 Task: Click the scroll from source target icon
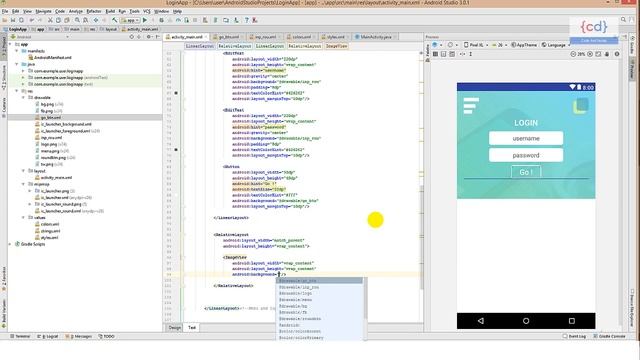(131, 37)
